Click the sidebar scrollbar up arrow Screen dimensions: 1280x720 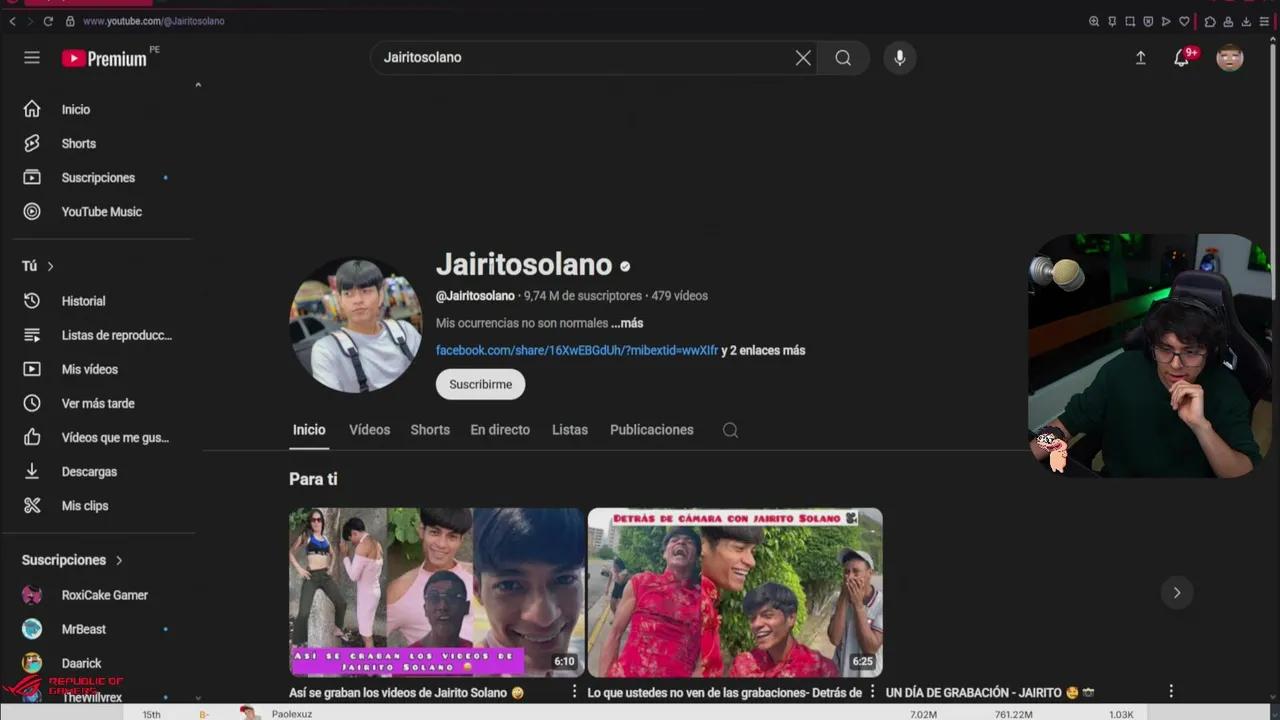point(198,85)
